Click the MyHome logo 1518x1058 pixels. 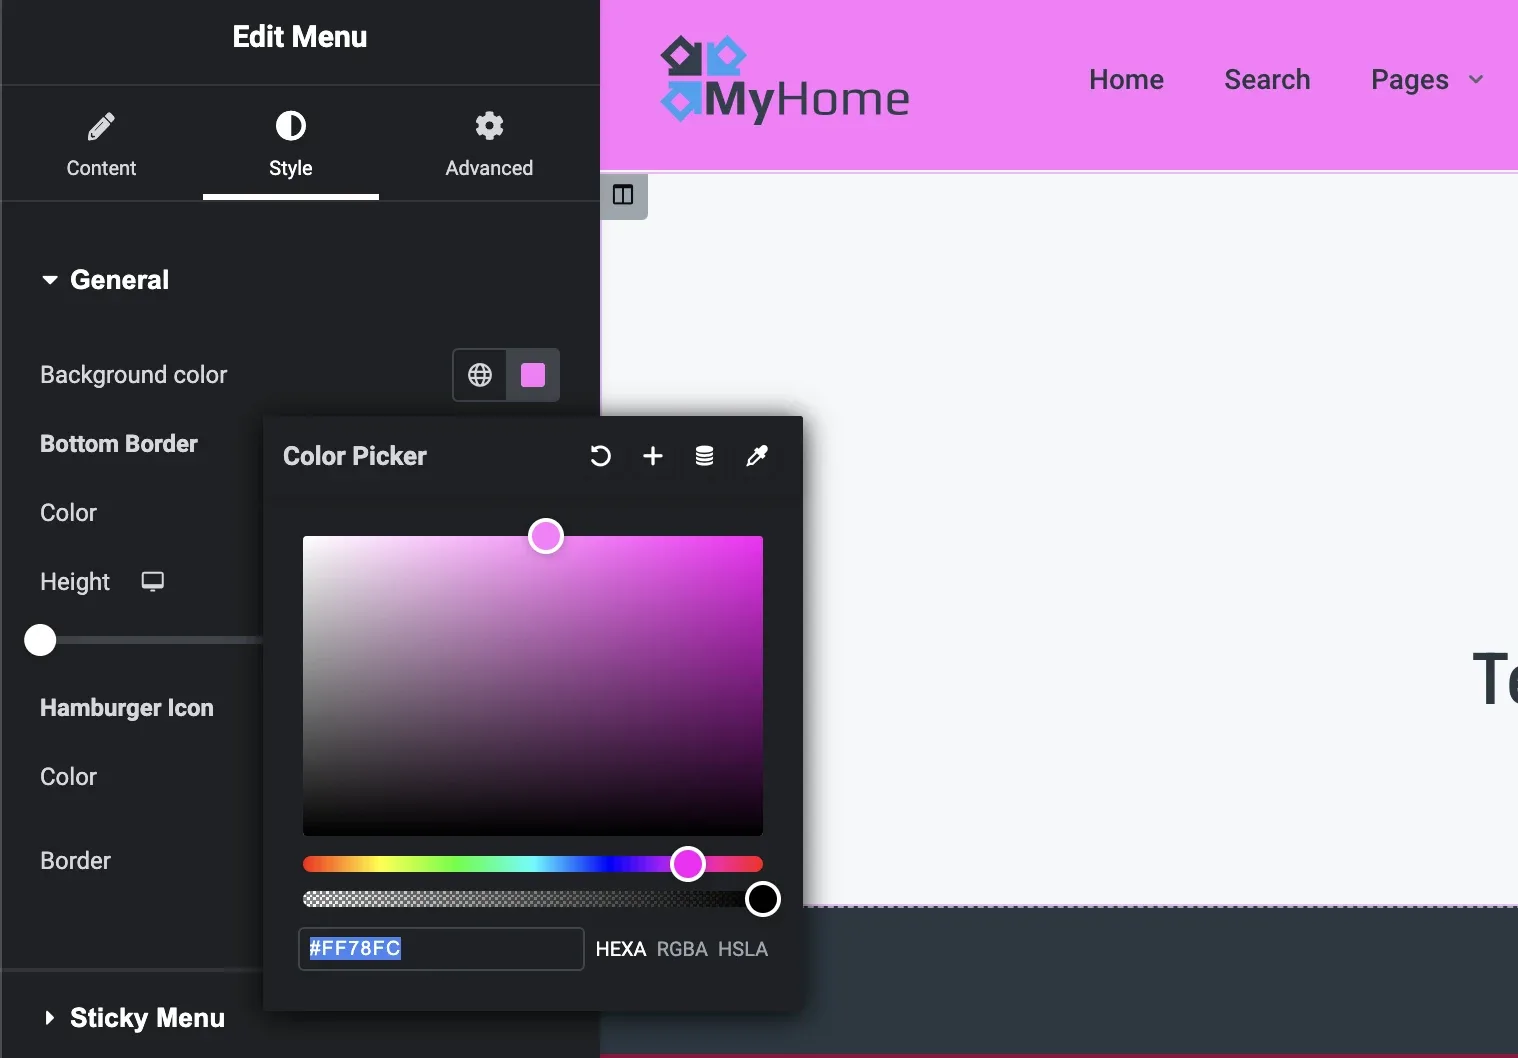(x=785, y=80)
